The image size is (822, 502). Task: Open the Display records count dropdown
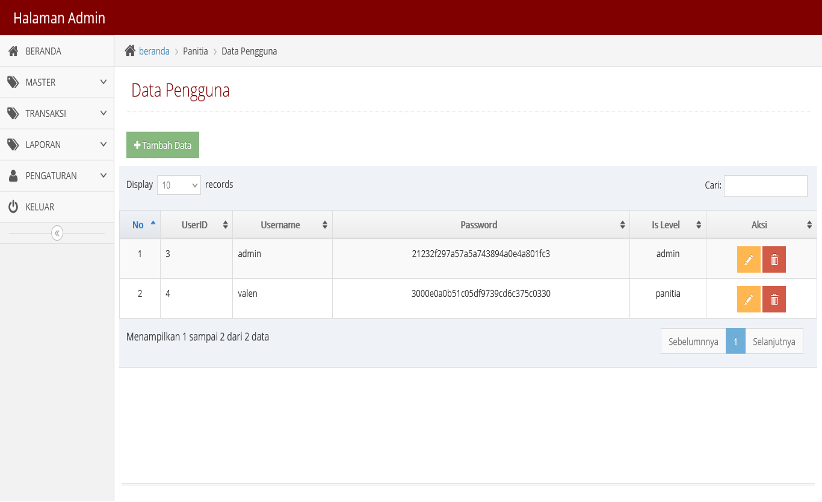tap(179, 185)
